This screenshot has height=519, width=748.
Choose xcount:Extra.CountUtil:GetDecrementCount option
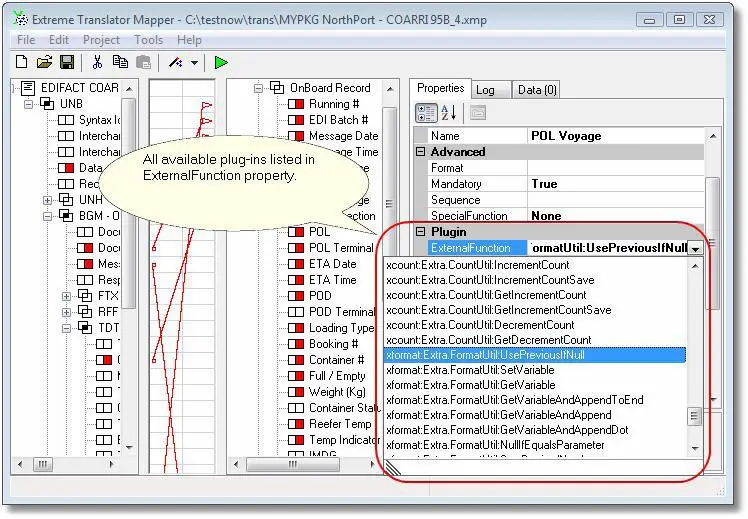[x=534, y=340]
